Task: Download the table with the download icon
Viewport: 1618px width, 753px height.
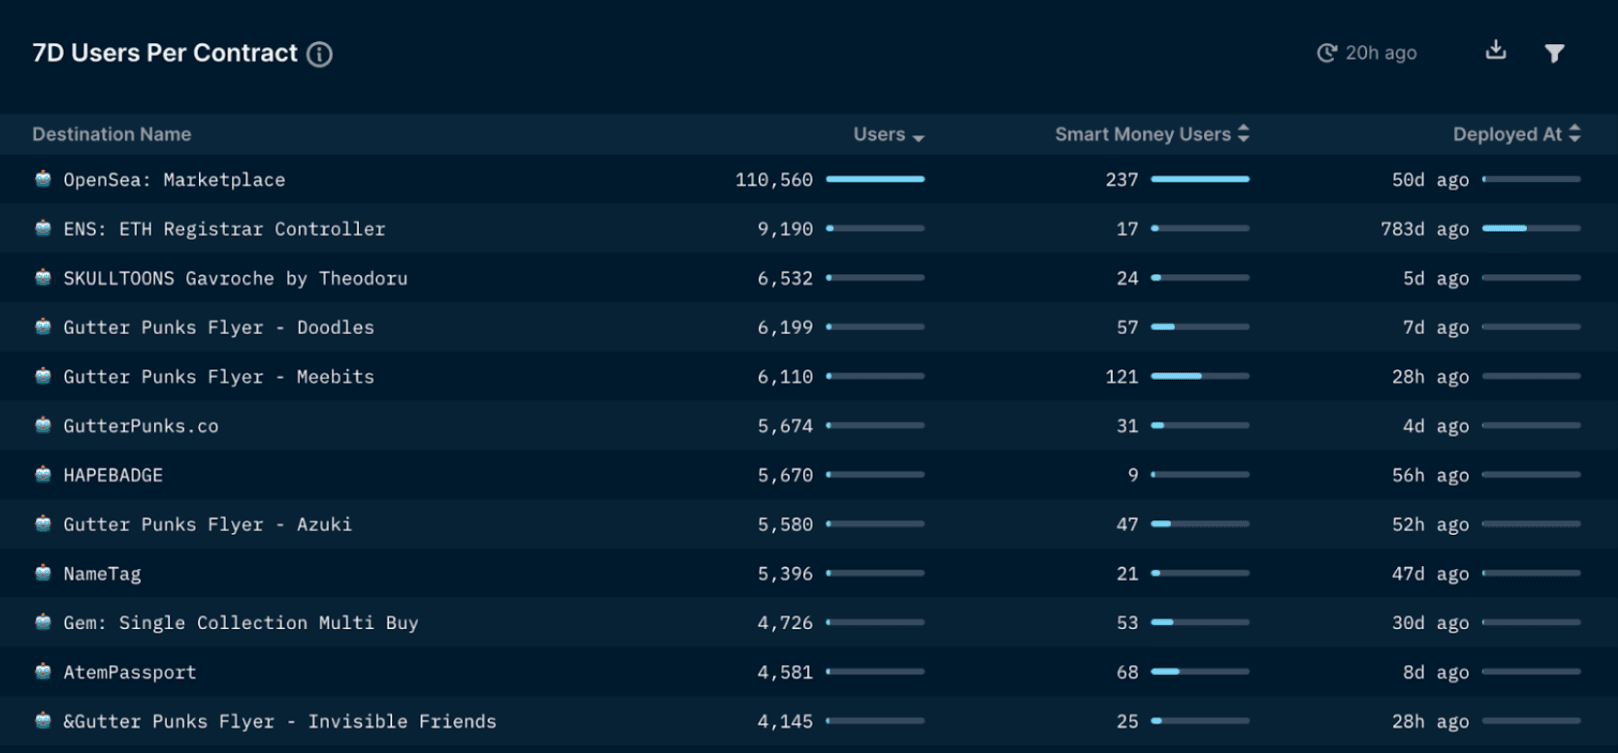Action: (x=1496, y=50)
